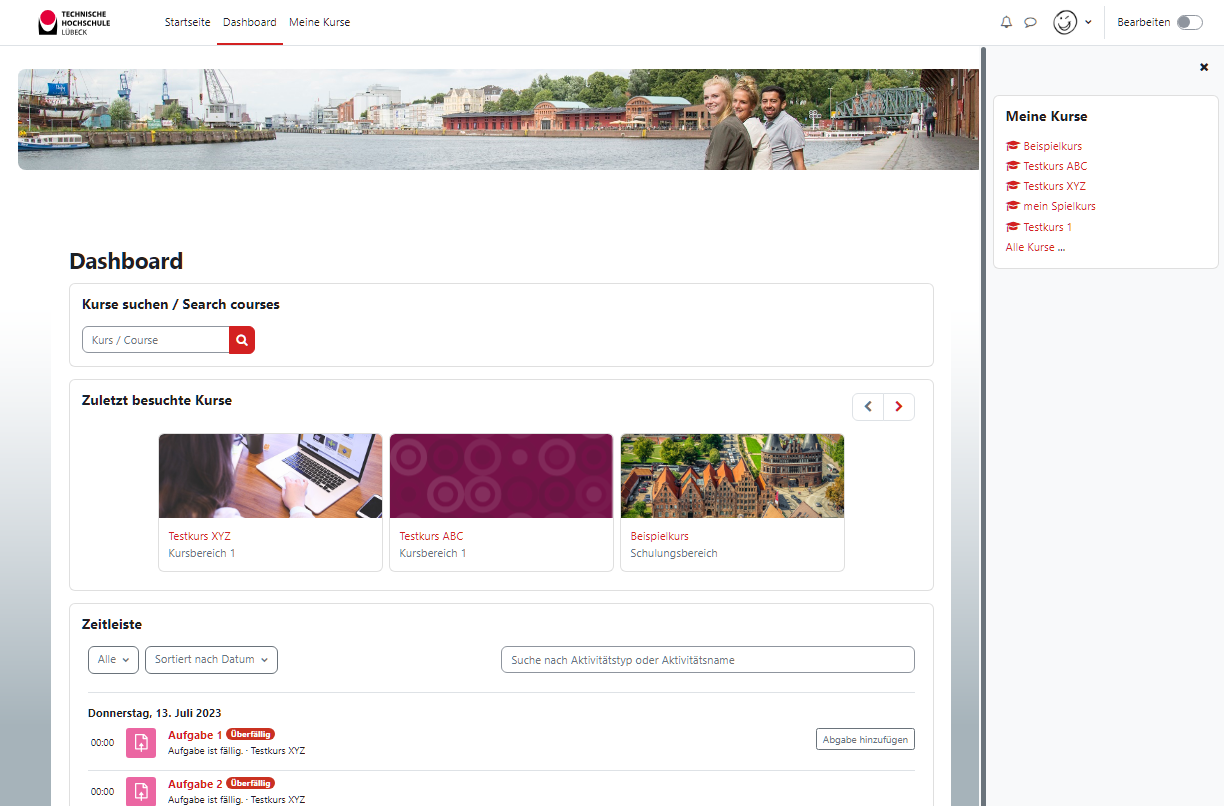Click the graduation cap icon beside mein Spielkurs
Viewport: 1224px width, 806px height.
[1012, 206]
